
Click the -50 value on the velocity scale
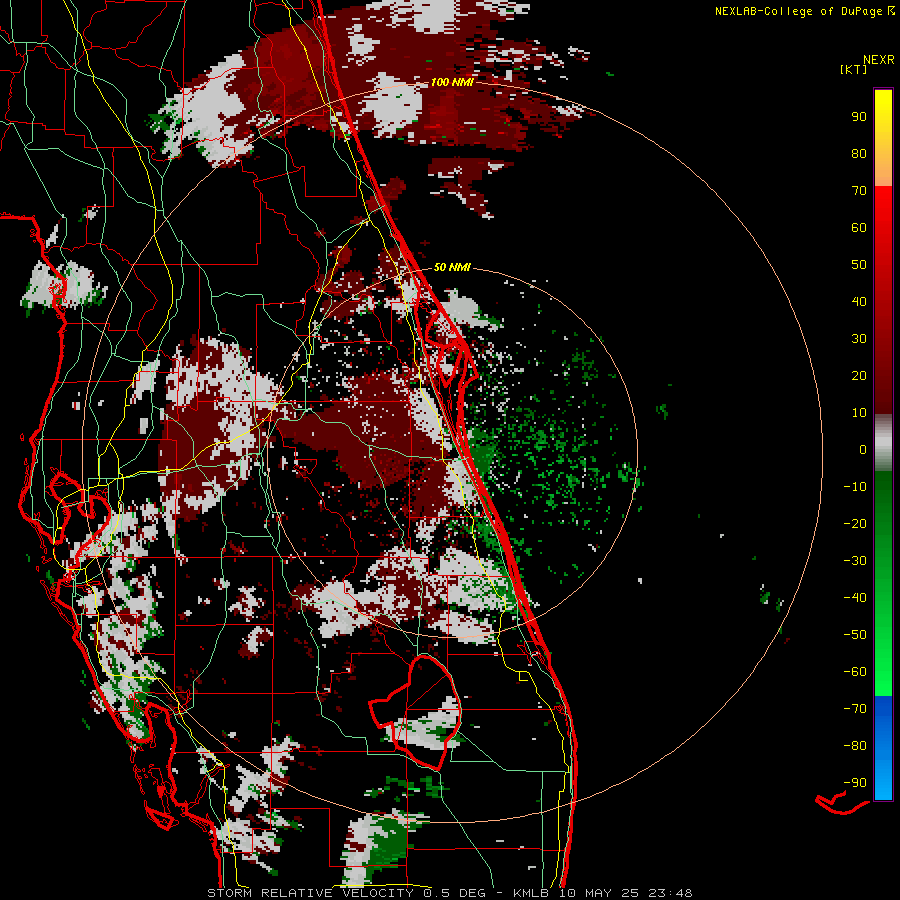tap(855, 635)
